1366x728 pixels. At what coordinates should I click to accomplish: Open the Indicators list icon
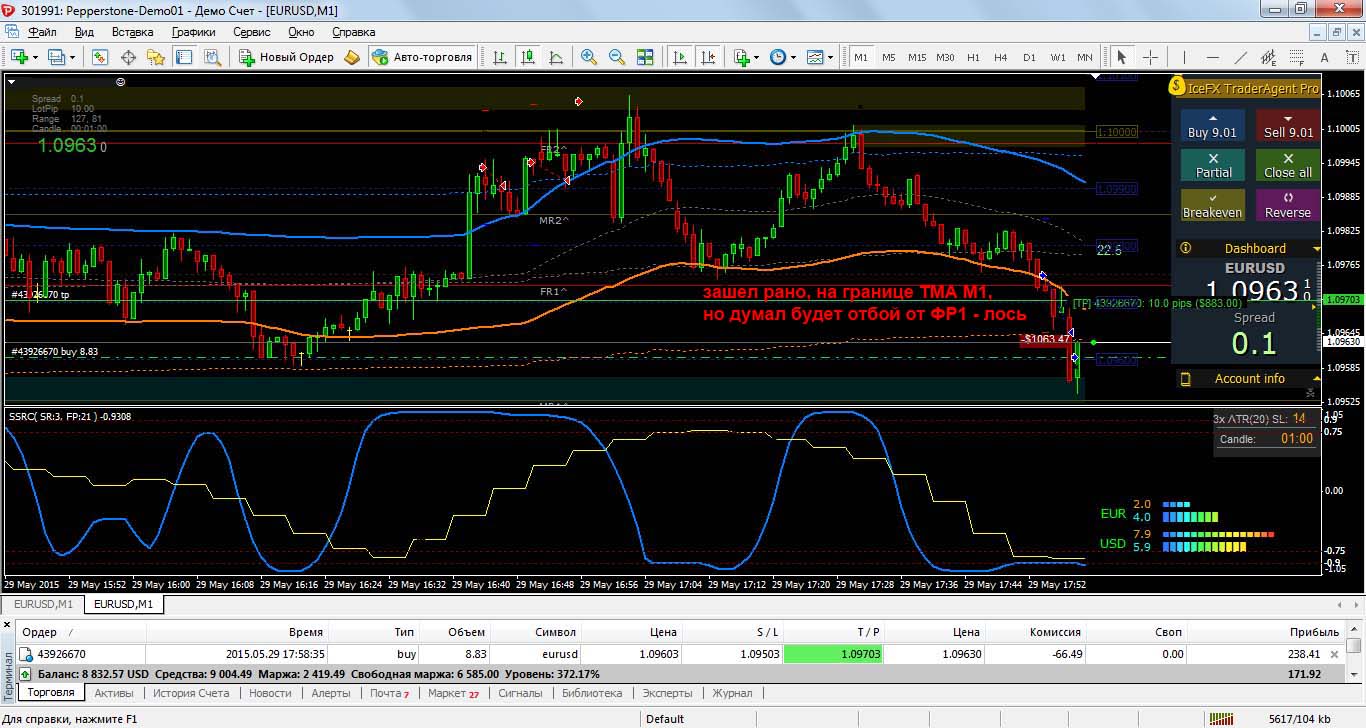click(743, 57)
